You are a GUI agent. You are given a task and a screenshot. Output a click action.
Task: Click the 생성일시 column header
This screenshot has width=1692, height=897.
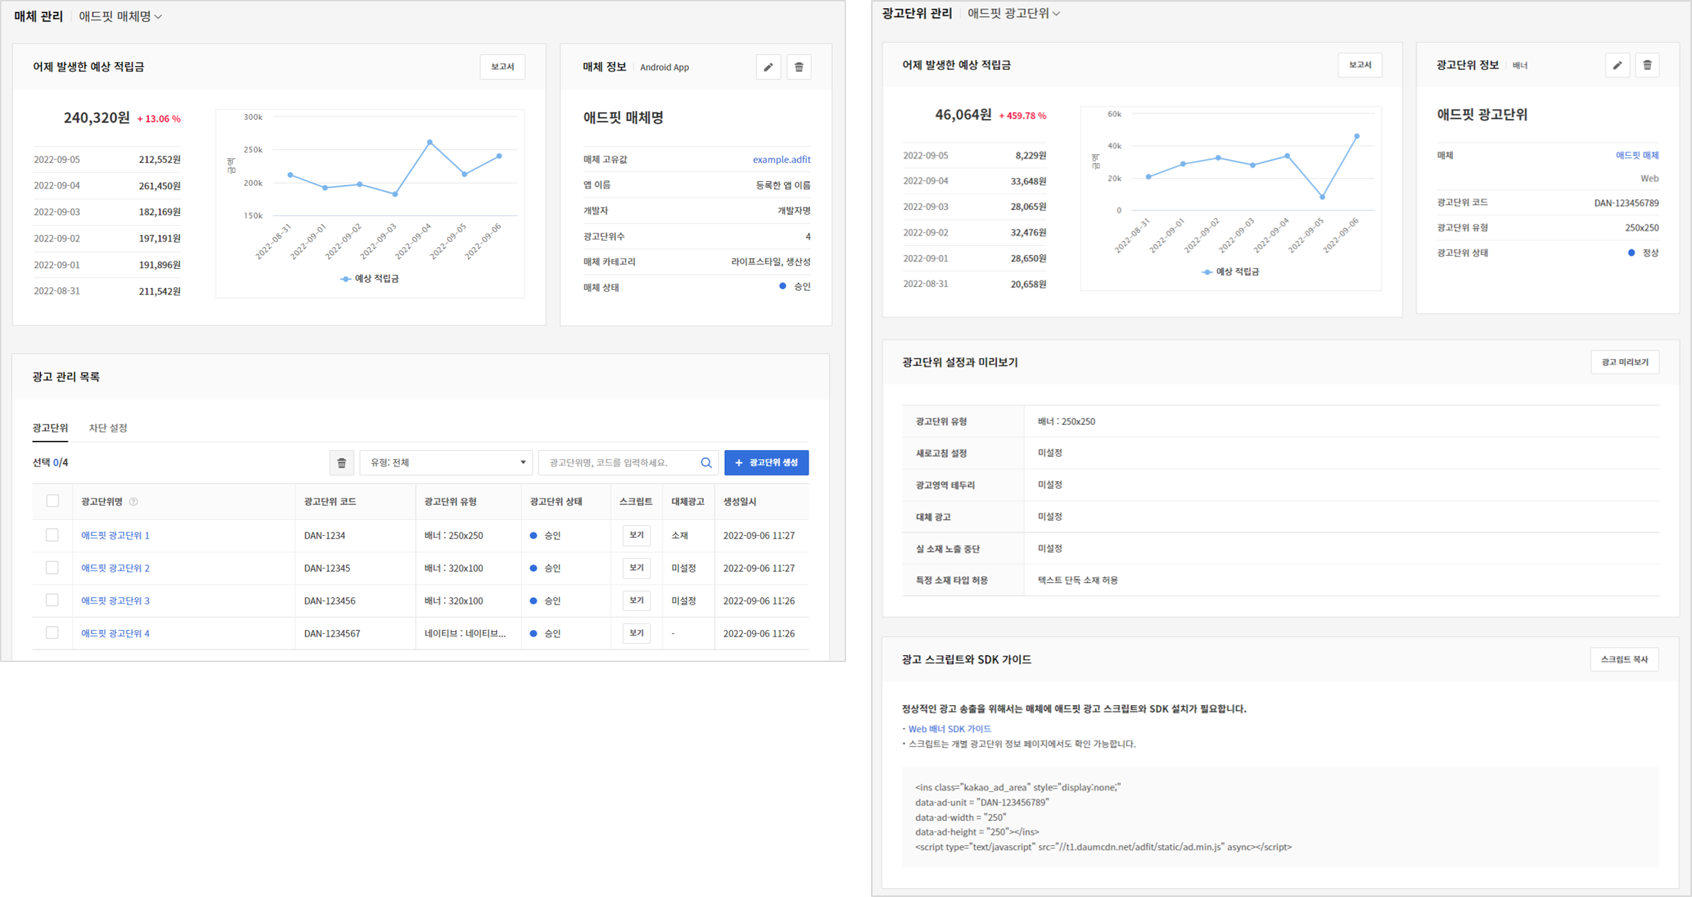pos(740,502)
